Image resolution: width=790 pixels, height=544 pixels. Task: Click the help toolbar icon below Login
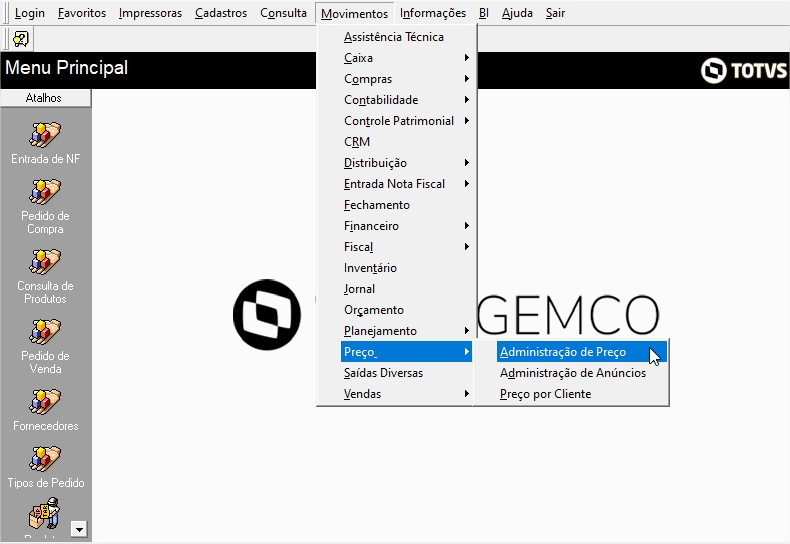pos(21,39)
